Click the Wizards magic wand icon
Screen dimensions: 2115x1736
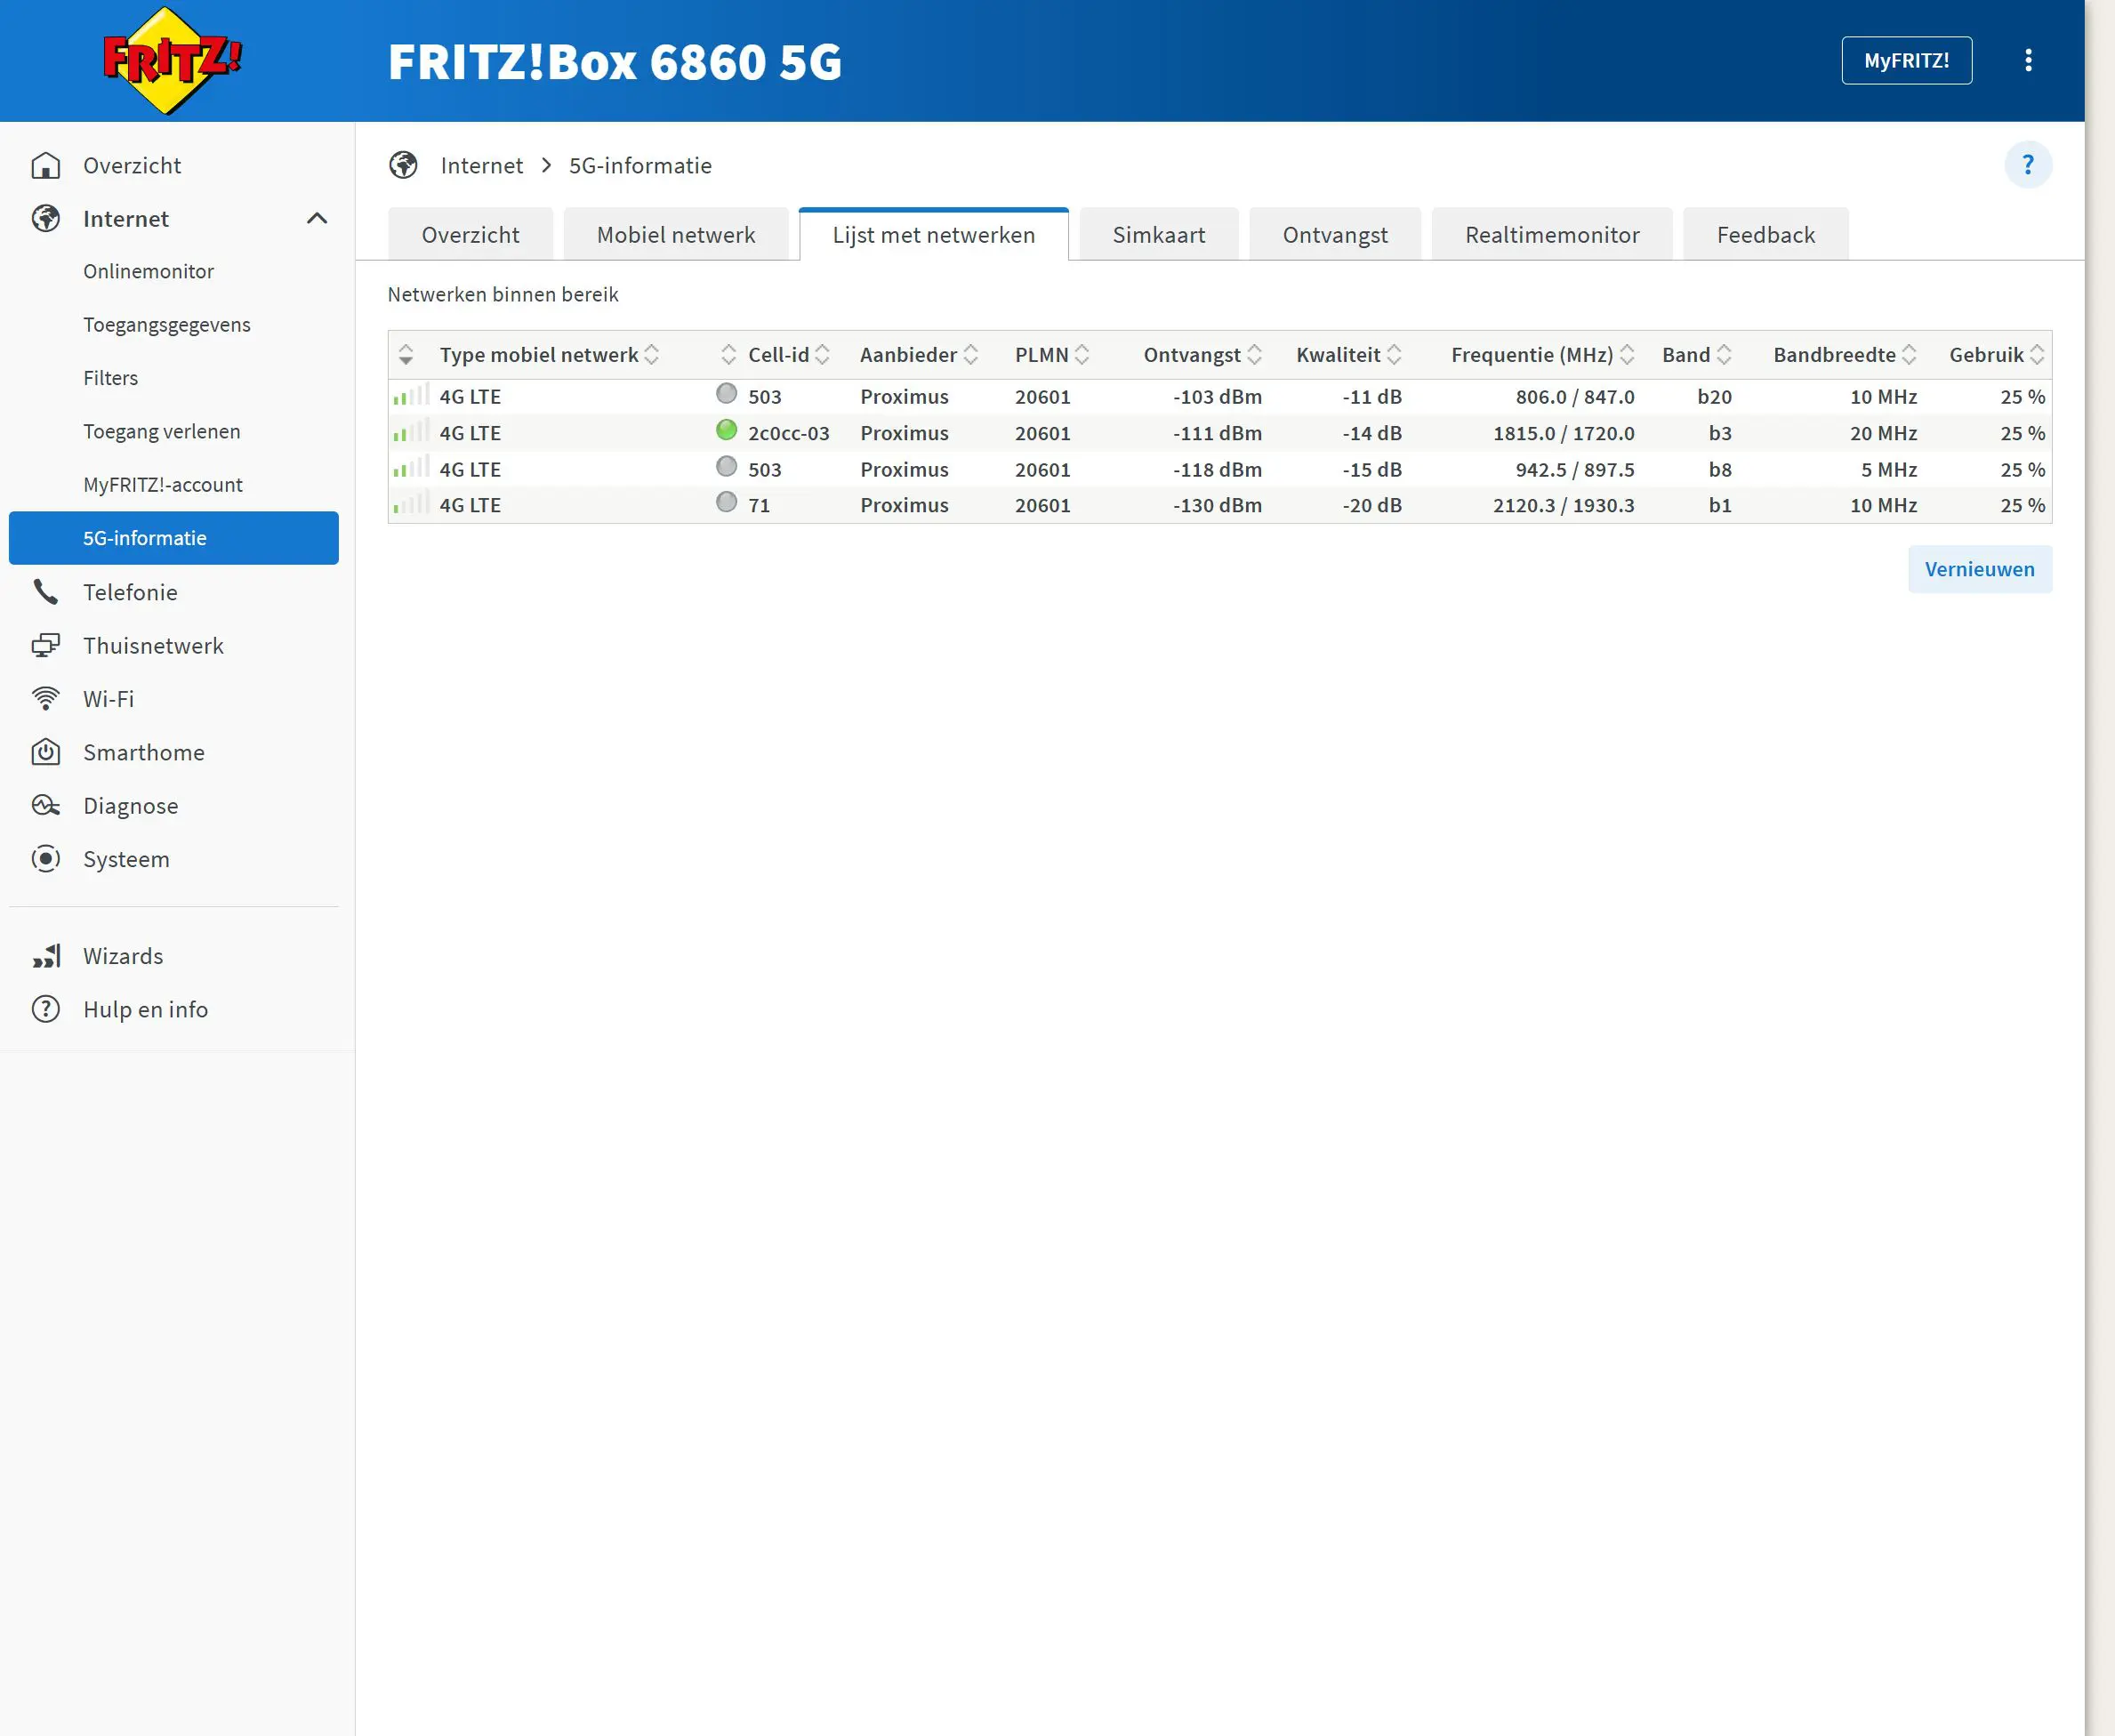(46, 955)
